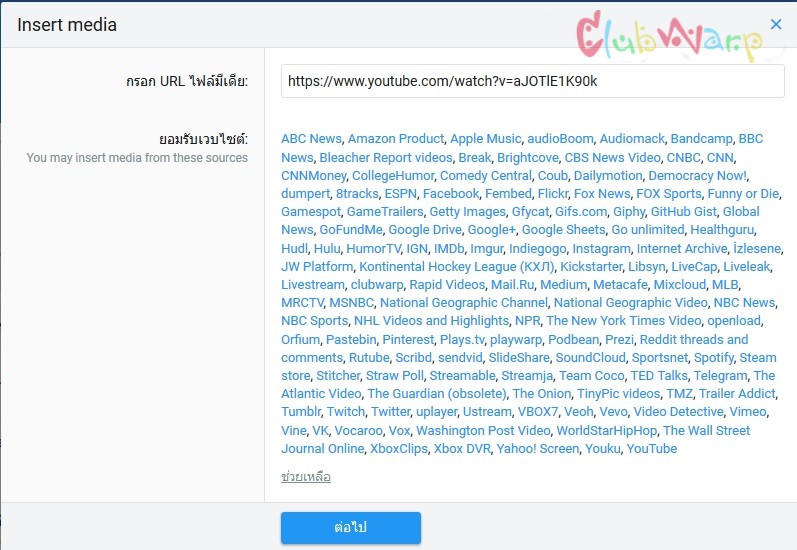797x550 pixels.
Task: Open the YouTube source link
Action: point(652,449)
